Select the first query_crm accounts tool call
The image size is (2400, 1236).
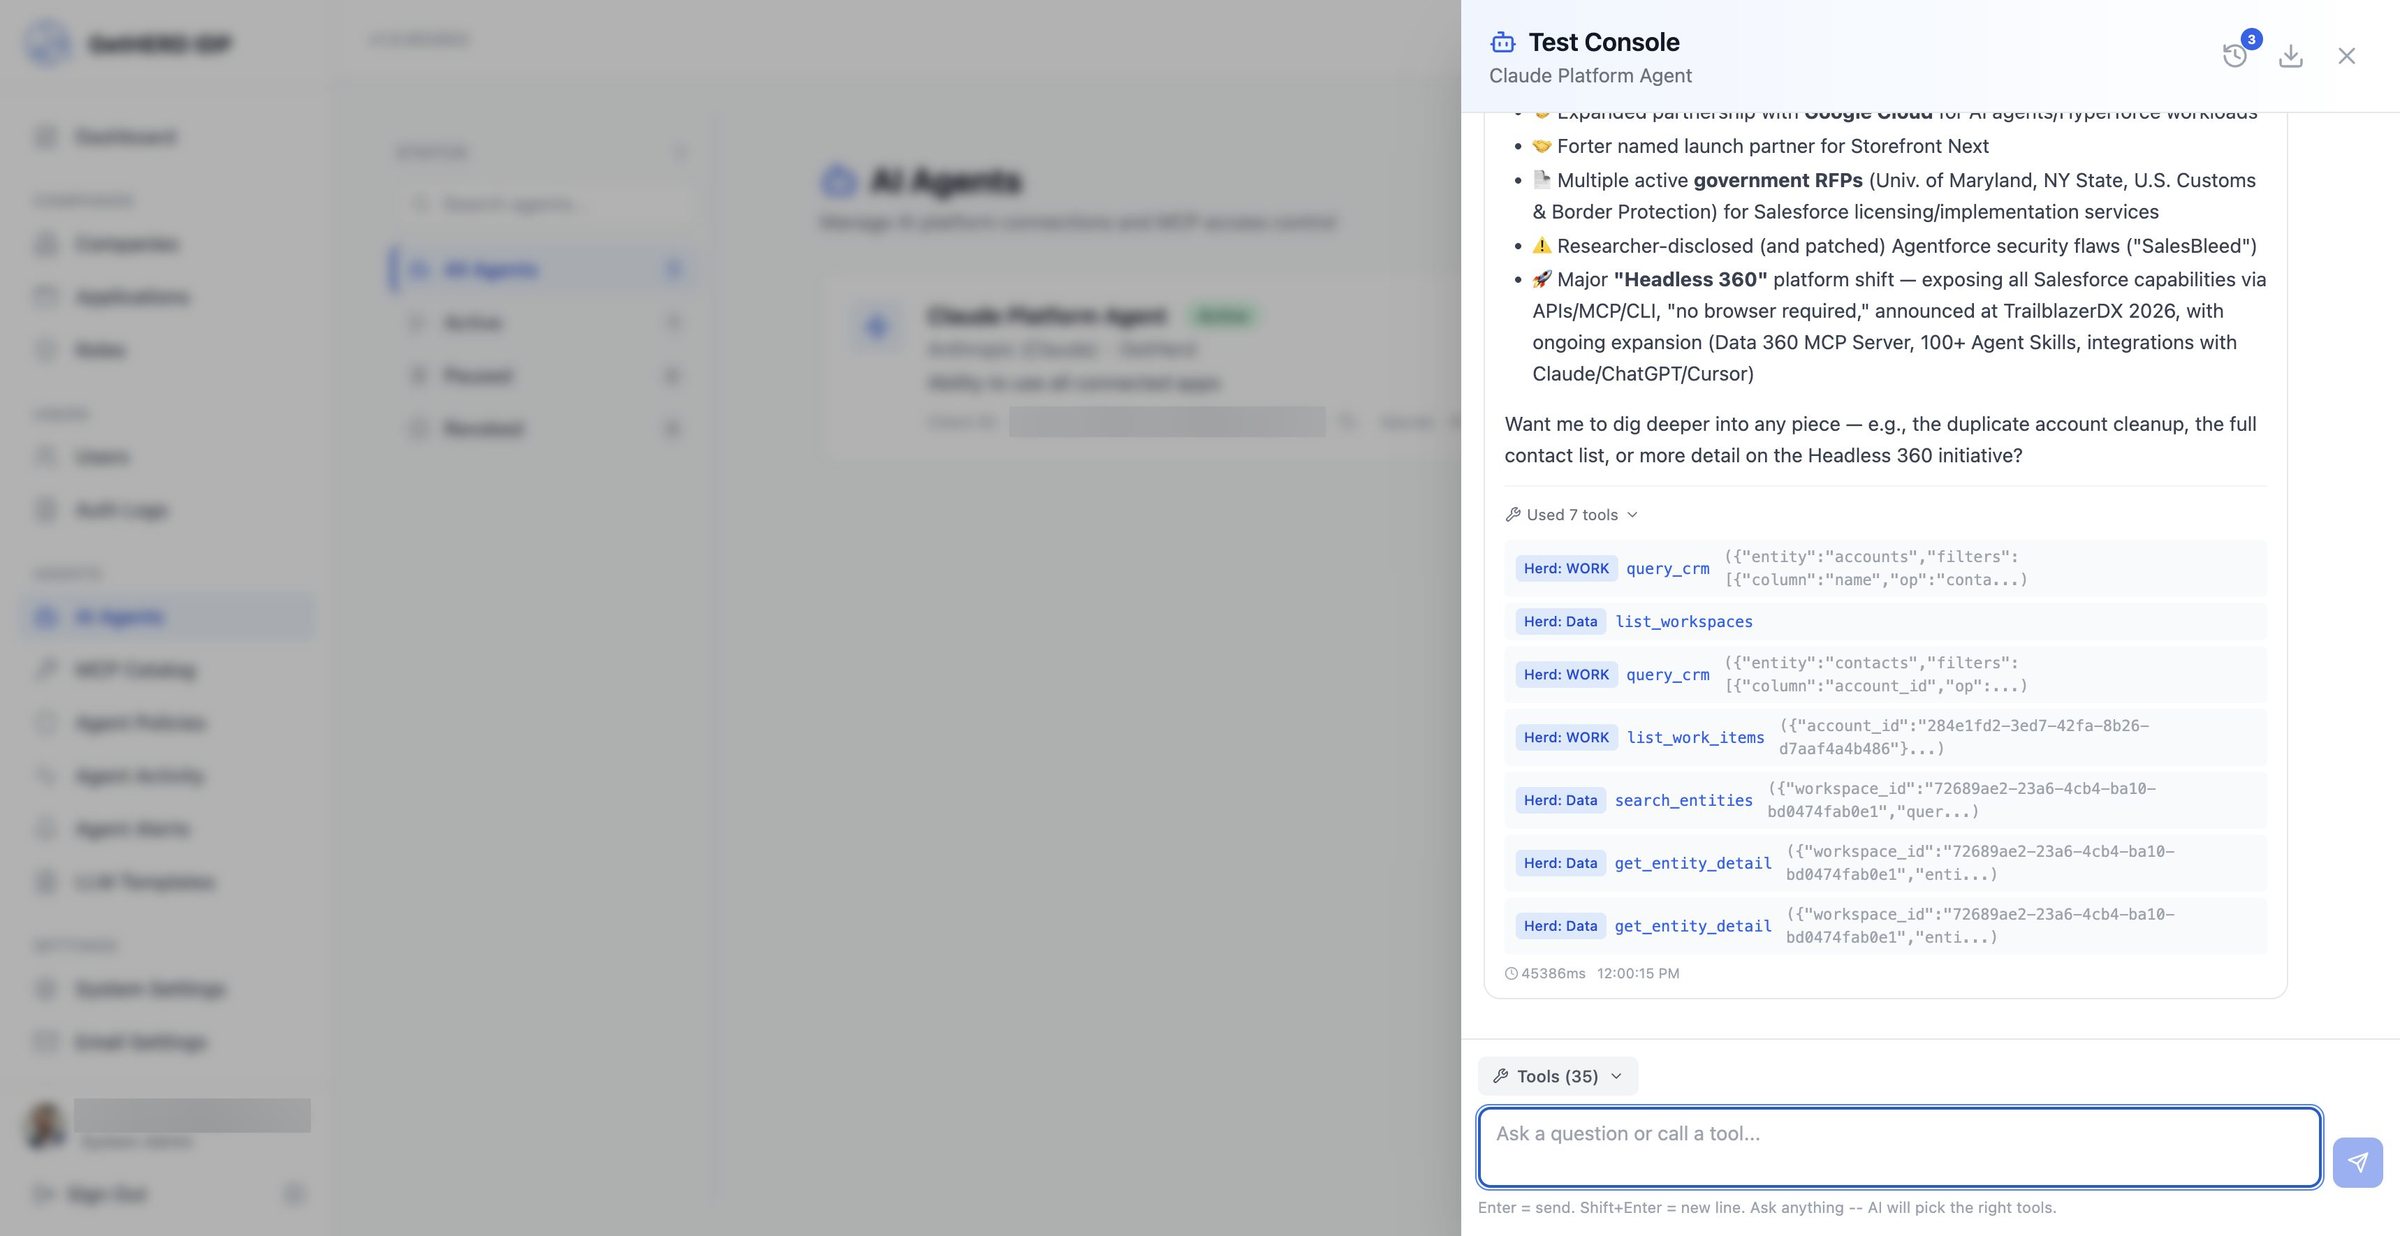click(x=1885, y=568)
